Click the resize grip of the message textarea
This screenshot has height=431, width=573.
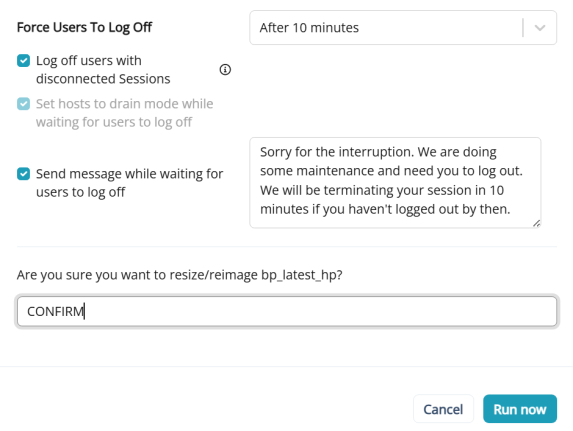tap(536, 223)
